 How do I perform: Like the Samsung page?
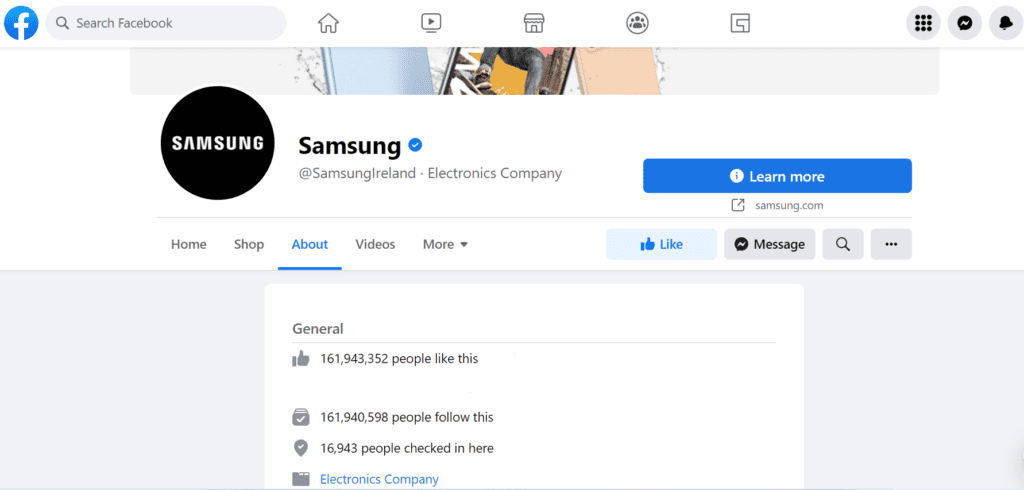(x=662, y=244)
